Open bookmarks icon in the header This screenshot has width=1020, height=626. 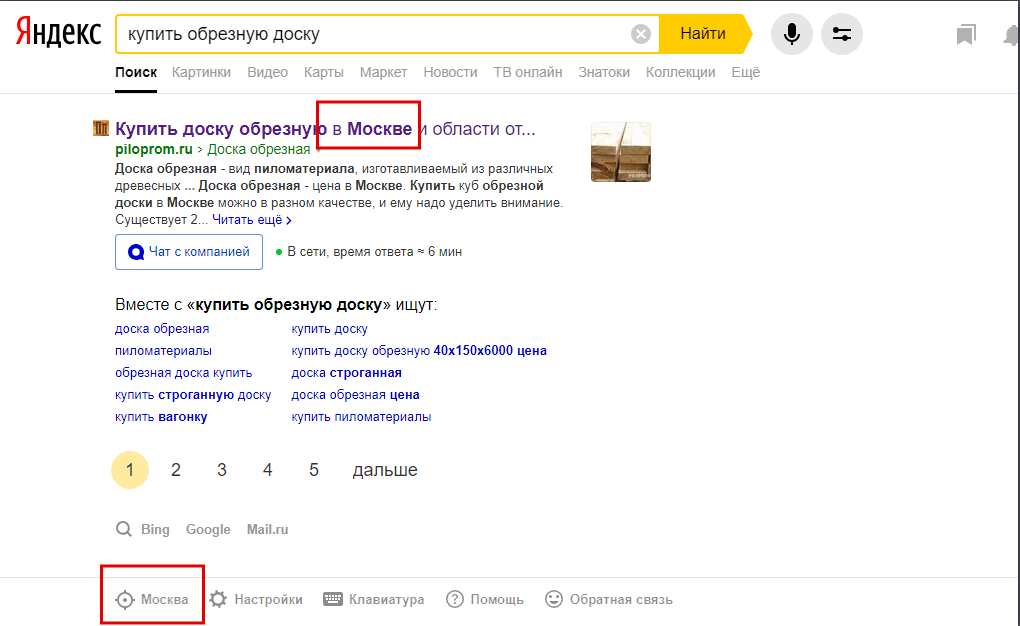(x=965, y=35)
